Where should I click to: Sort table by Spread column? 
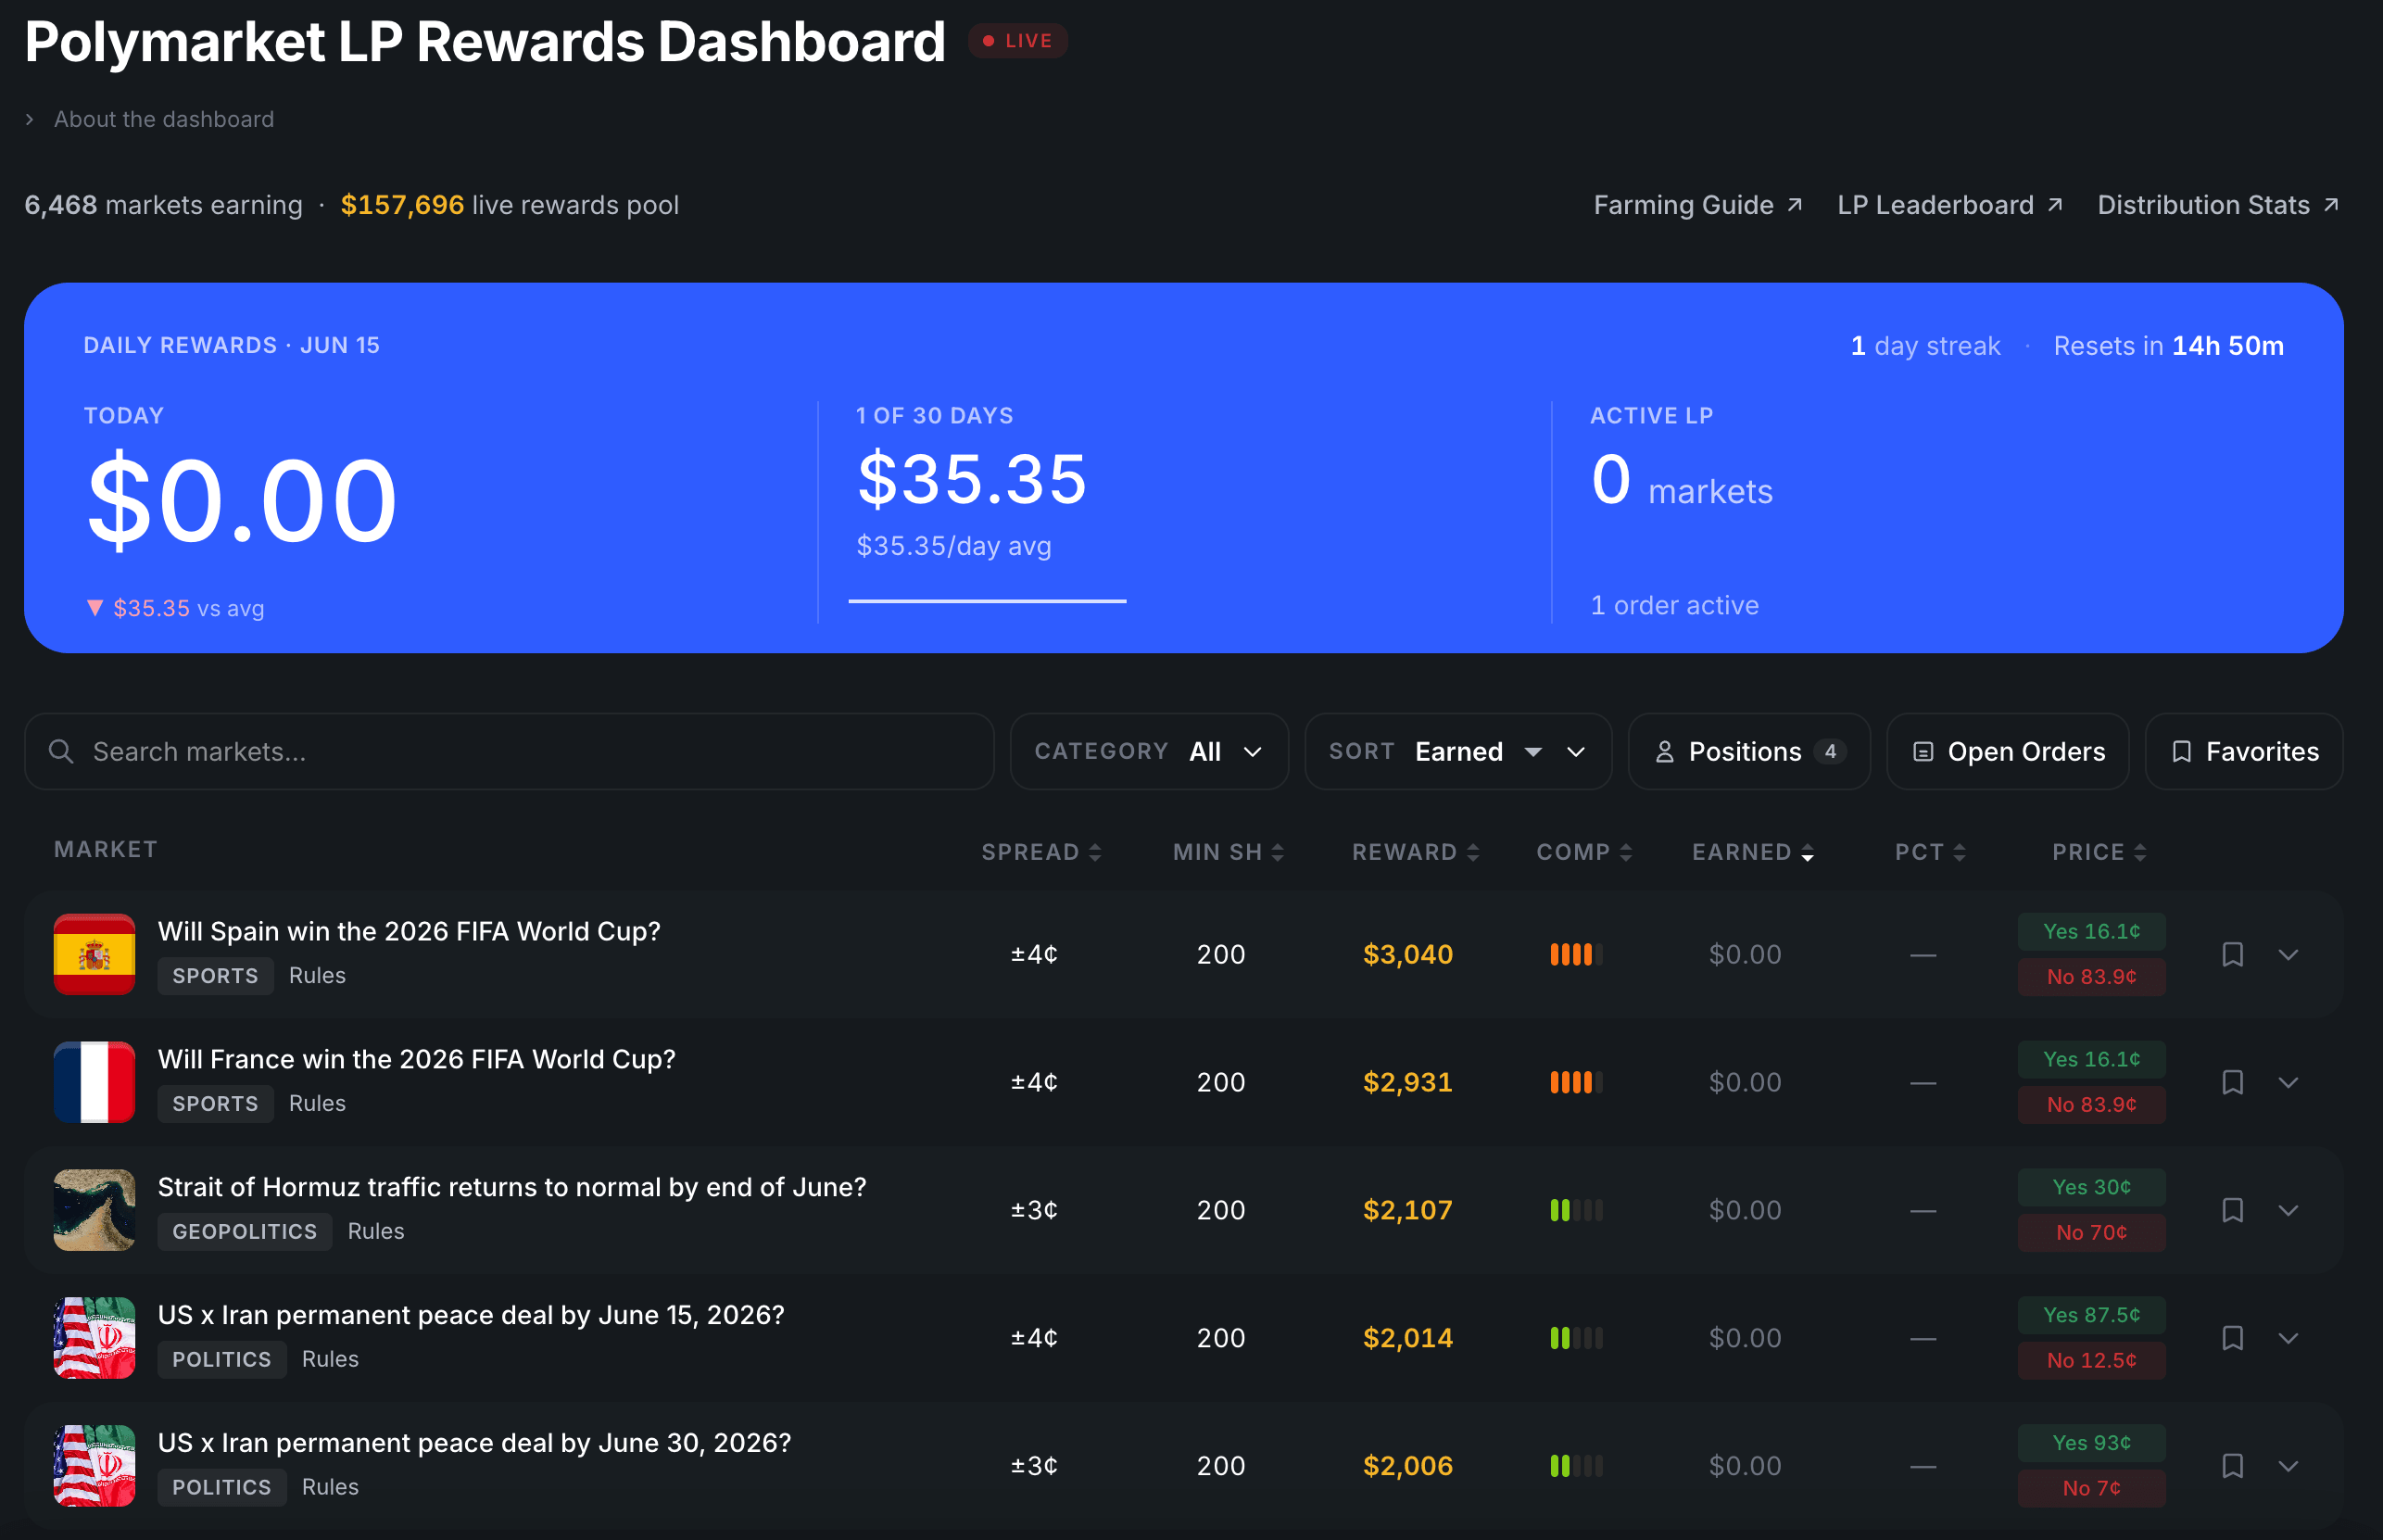click(1041, 852)
